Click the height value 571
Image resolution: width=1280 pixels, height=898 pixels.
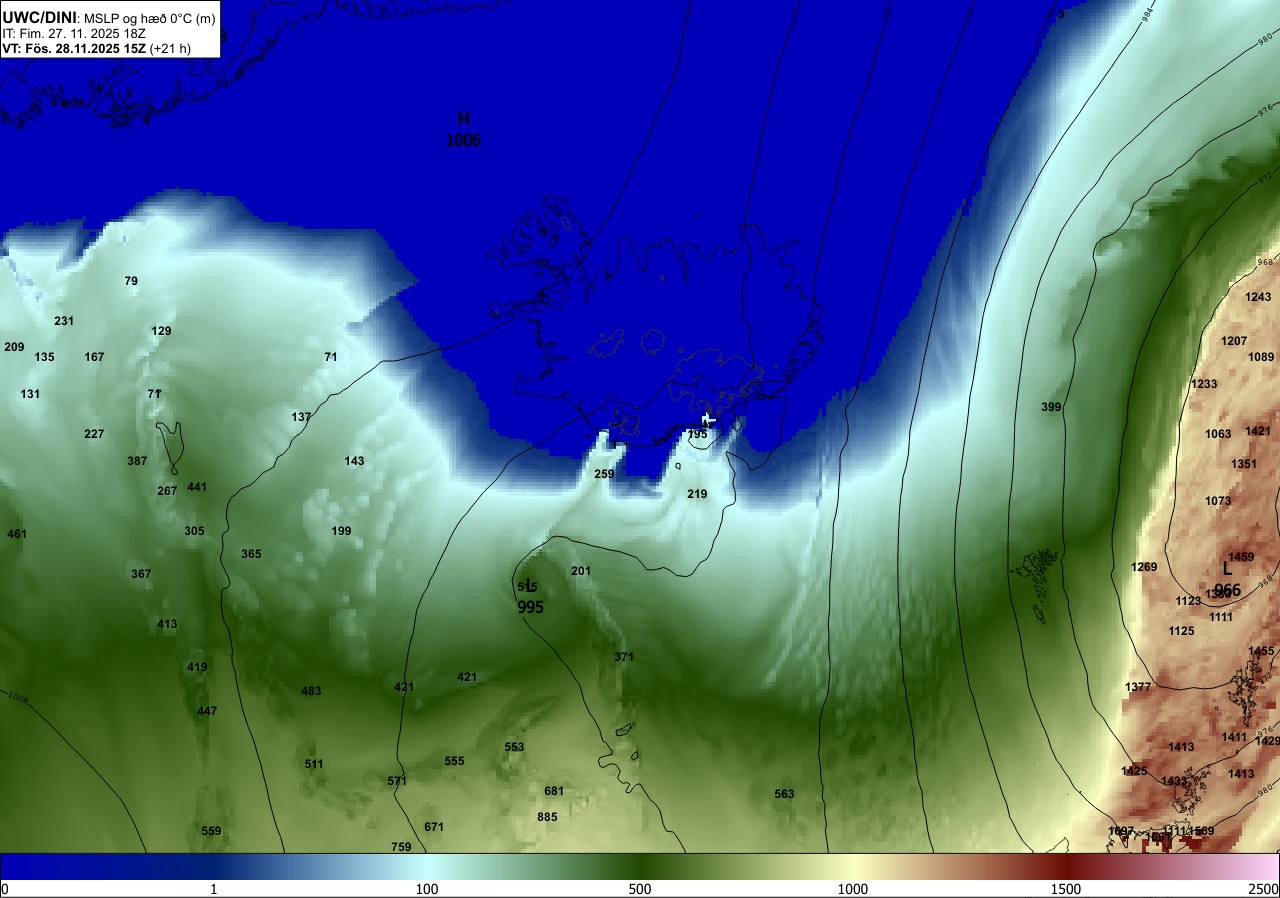coord(397,781)
